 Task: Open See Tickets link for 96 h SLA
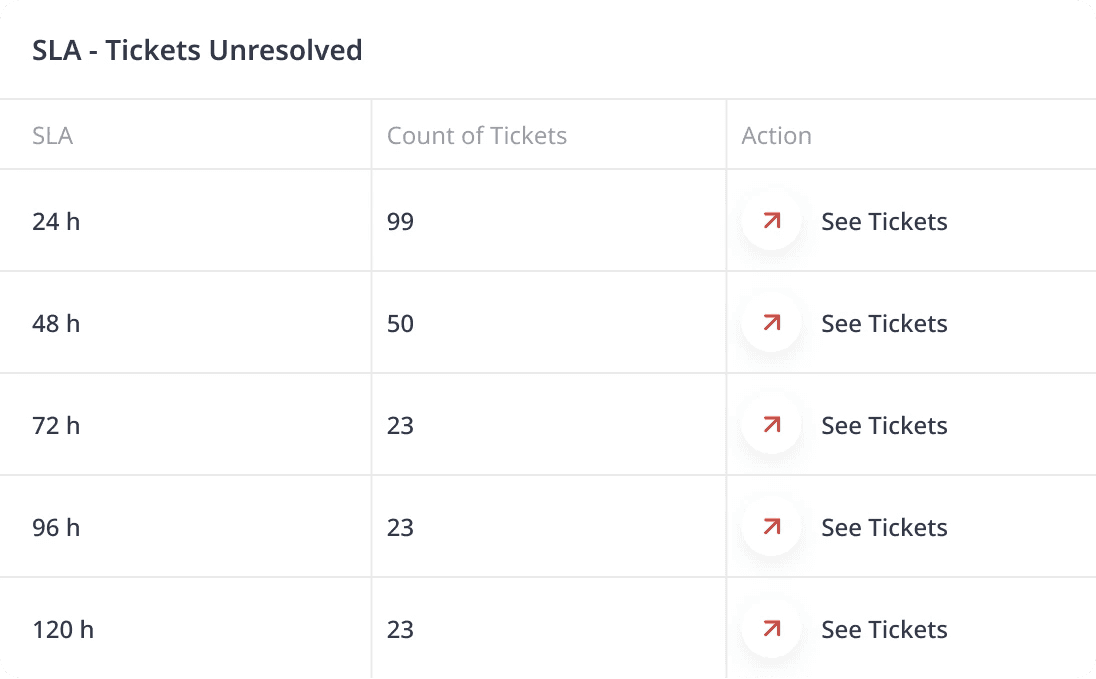pyautogui.click(x=884, y=527)
